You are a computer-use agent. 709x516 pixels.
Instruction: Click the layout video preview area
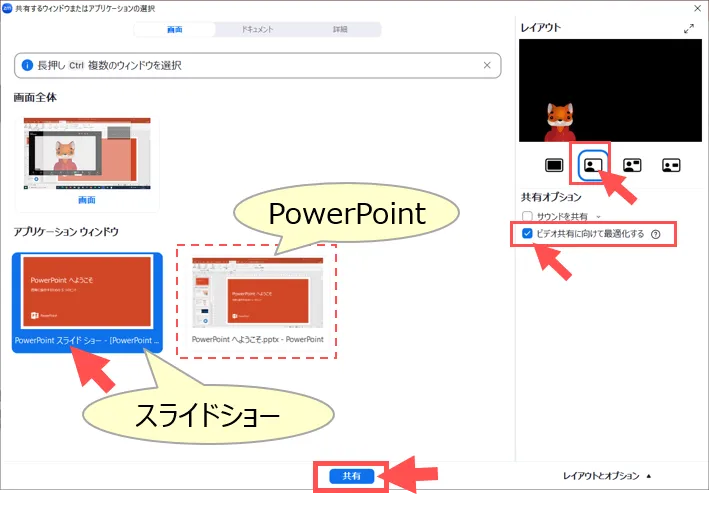[610, 90]
